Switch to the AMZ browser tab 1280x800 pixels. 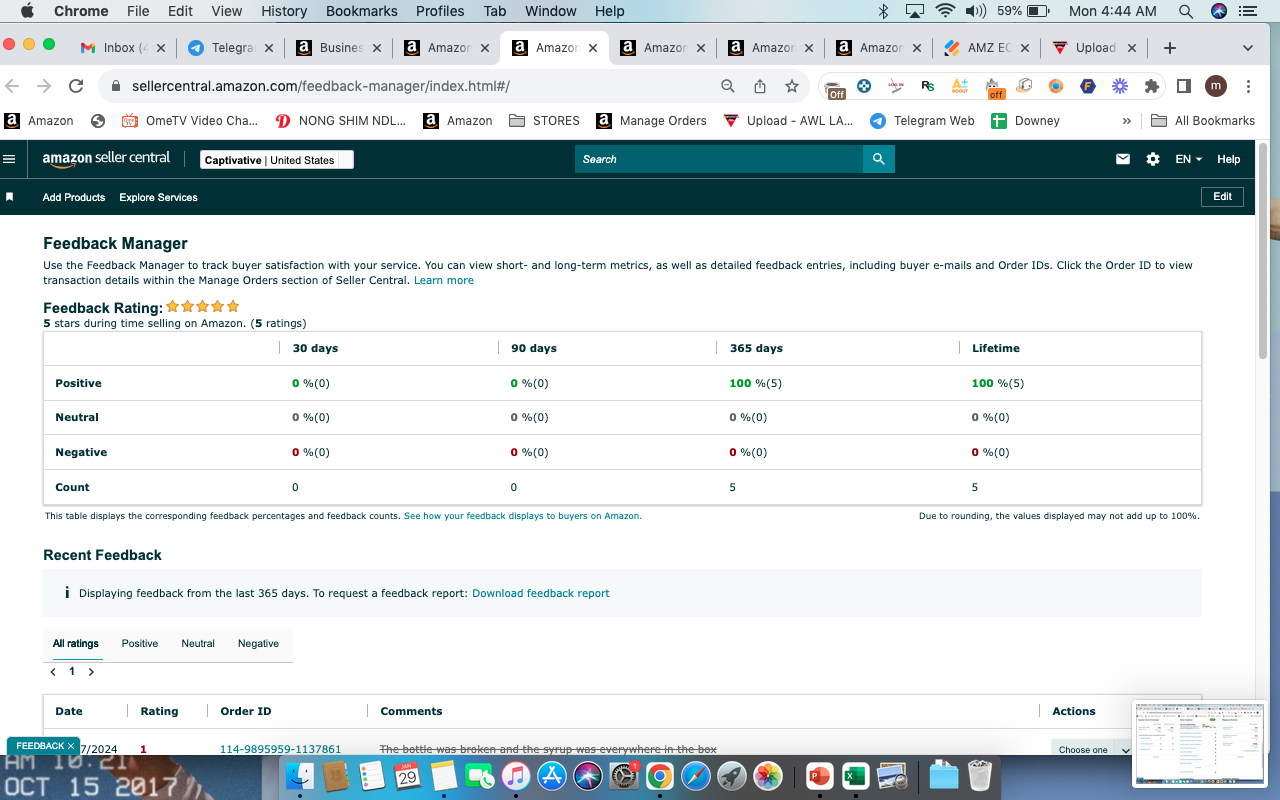pos(988,48)
